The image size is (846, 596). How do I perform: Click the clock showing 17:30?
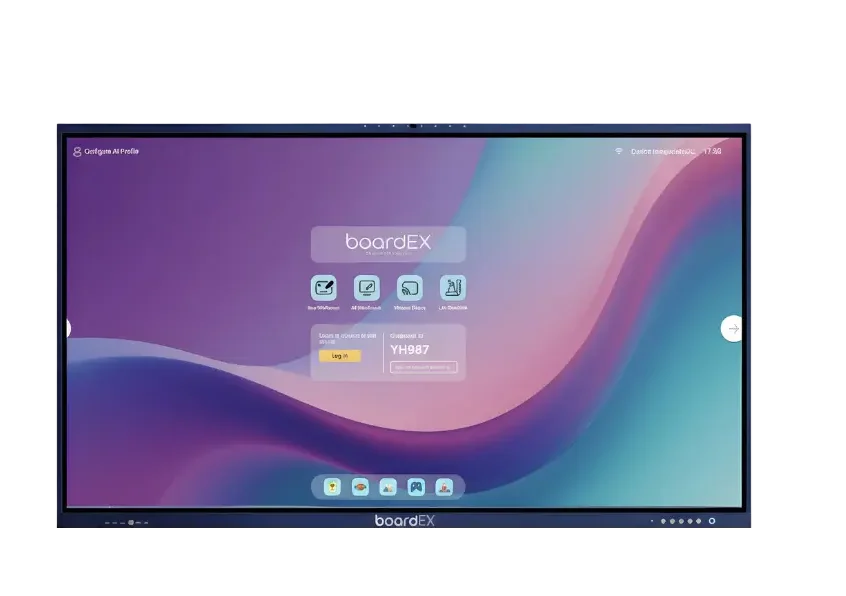(711, 151)
